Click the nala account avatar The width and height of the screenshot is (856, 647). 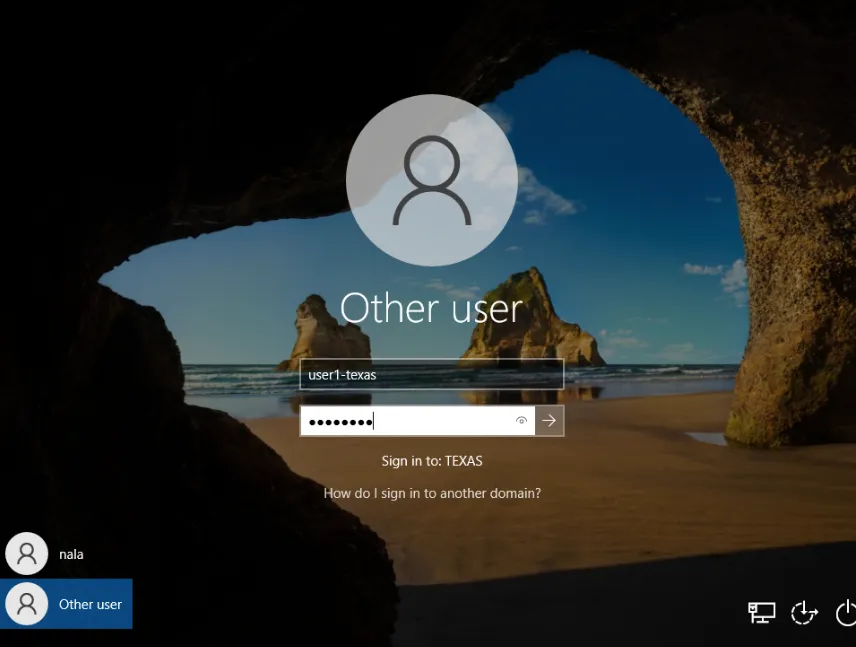27,554
